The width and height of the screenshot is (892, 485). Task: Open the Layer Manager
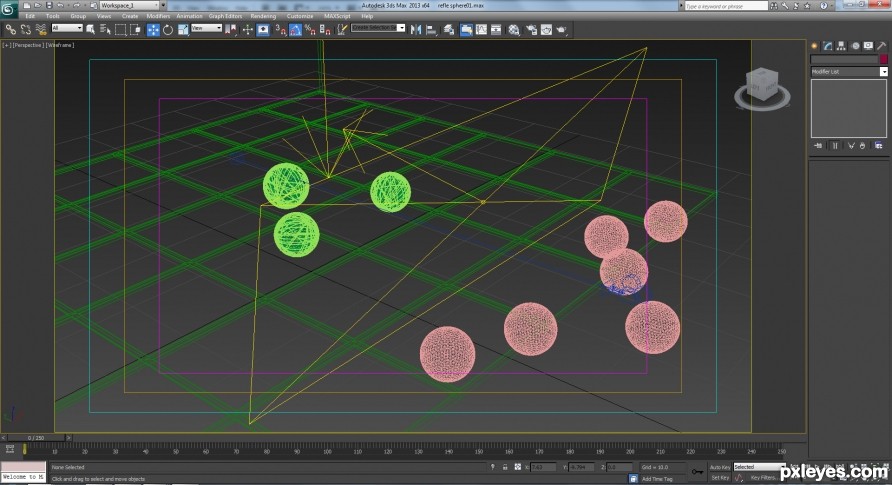click(x=449, y=30)
